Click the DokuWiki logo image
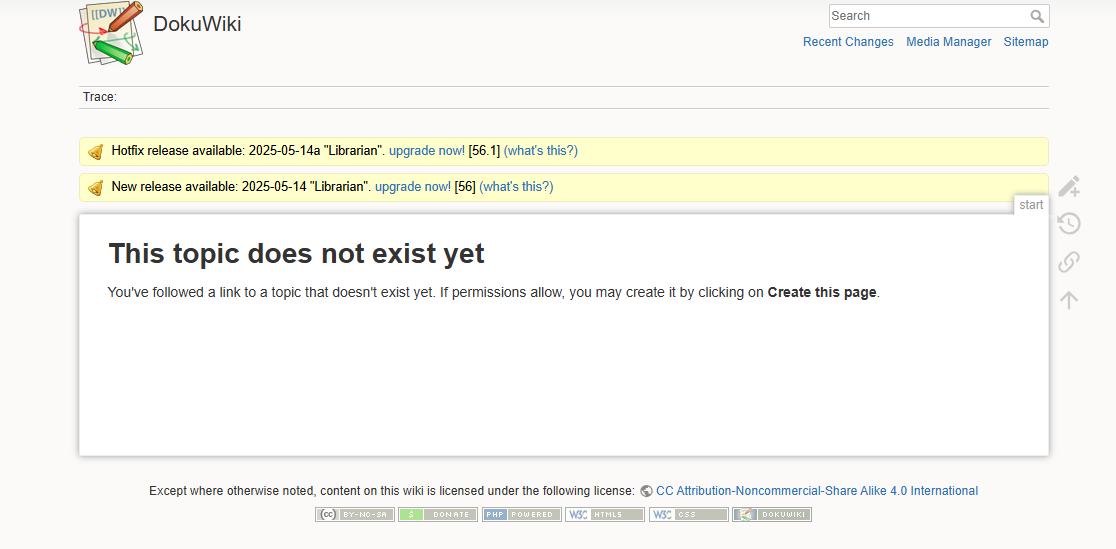Viewport: 1116px width, 549px height. click(112, 34)
